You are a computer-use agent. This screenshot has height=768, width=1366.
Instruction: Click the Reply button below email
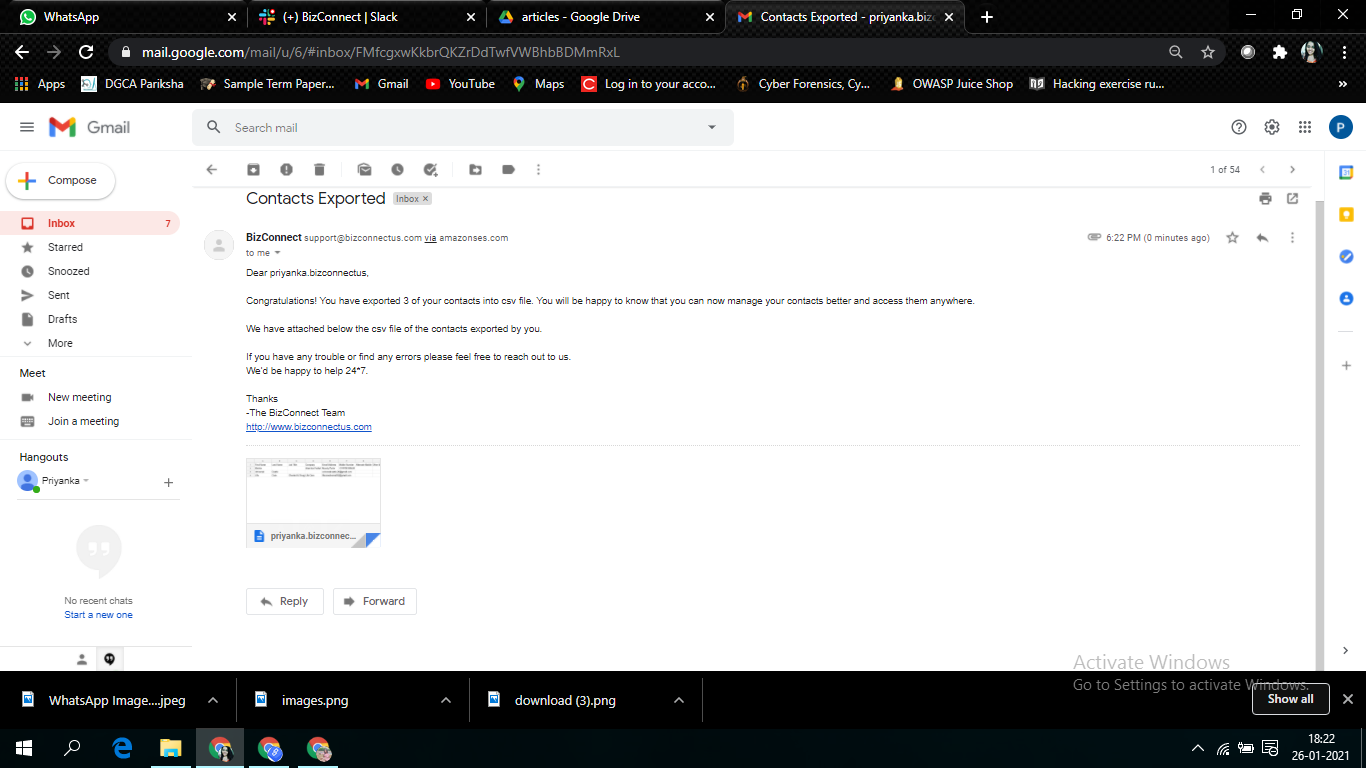[284, 601]
